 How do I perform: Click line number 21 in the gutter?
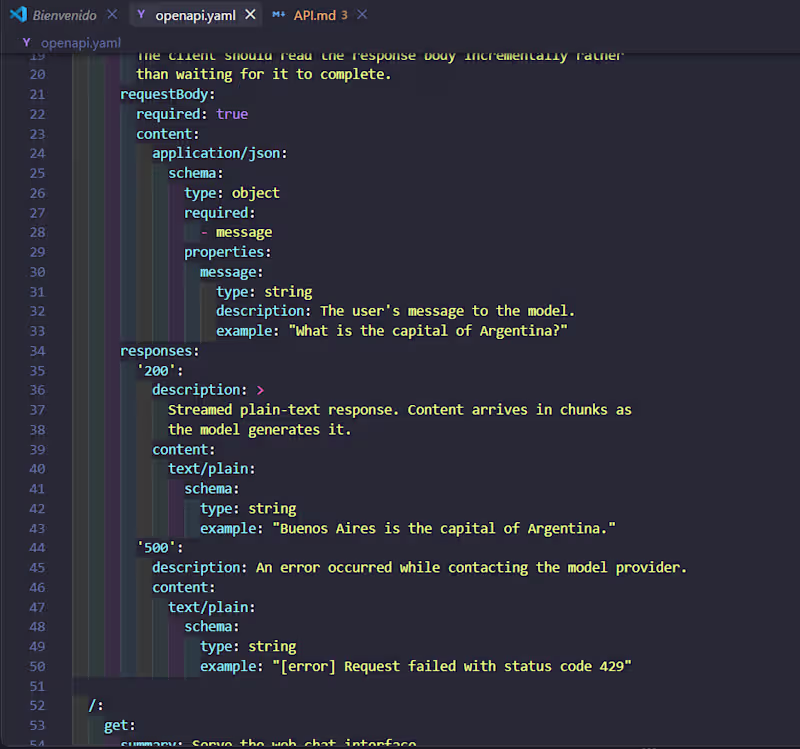37,94
